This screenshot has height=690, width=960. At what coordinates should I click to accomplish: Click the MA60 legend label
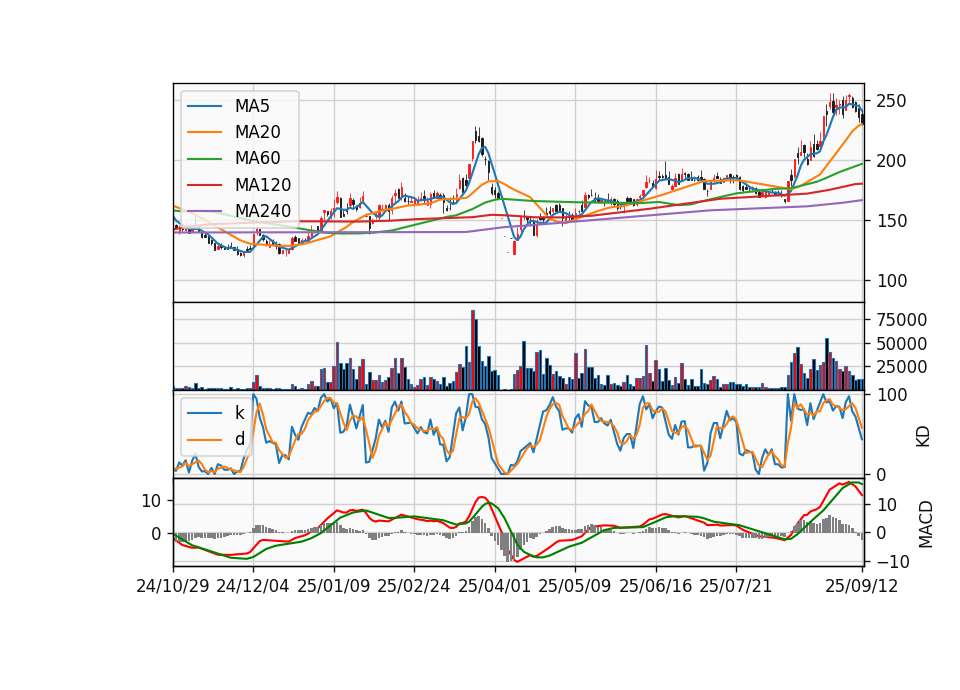click(257, 159)
